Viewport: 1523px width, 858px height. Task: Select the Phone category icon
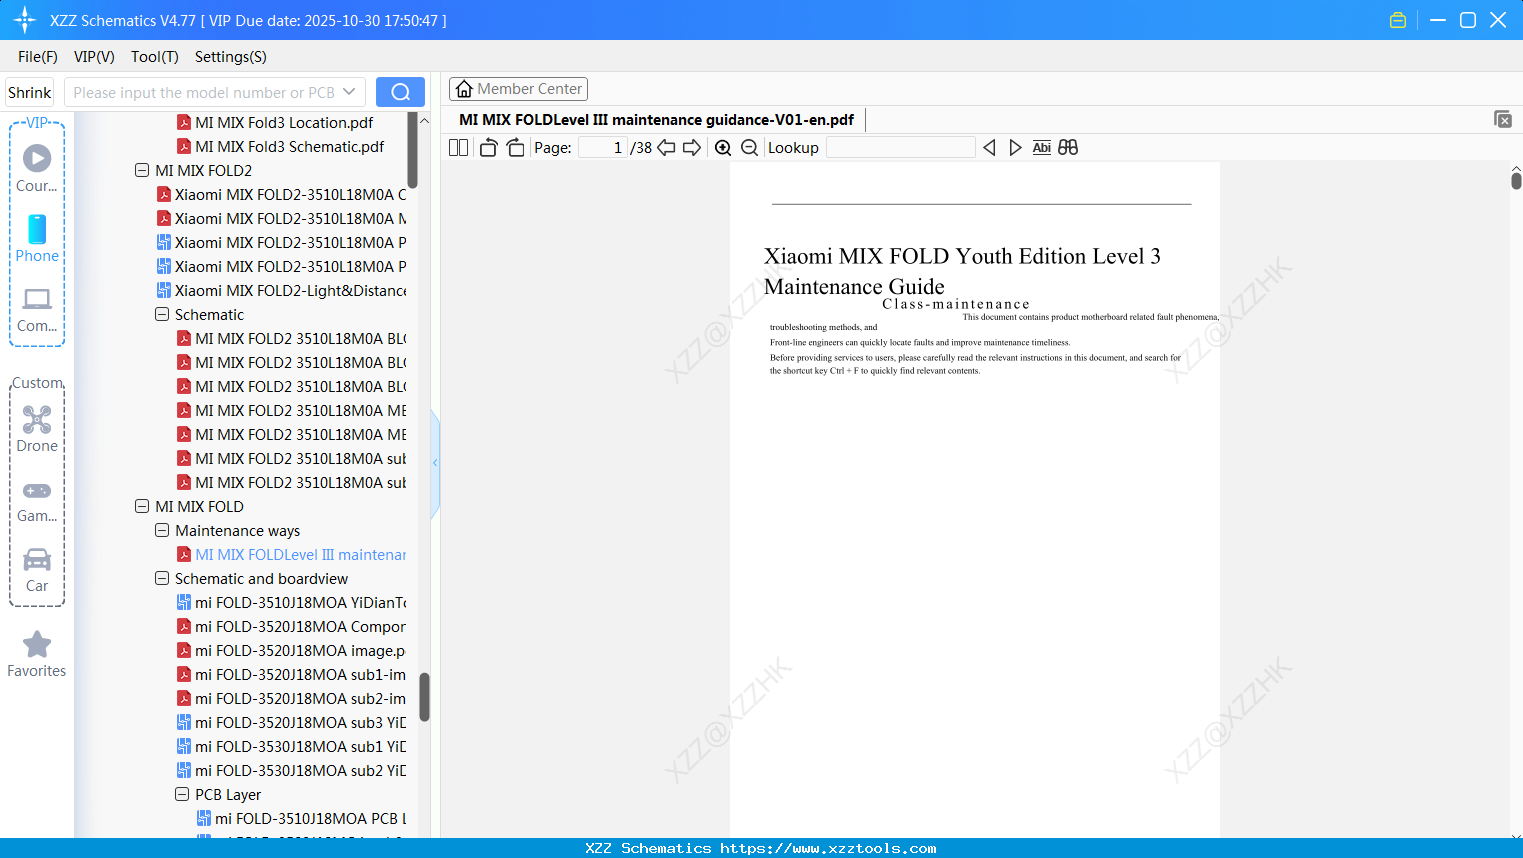(37, 239)
